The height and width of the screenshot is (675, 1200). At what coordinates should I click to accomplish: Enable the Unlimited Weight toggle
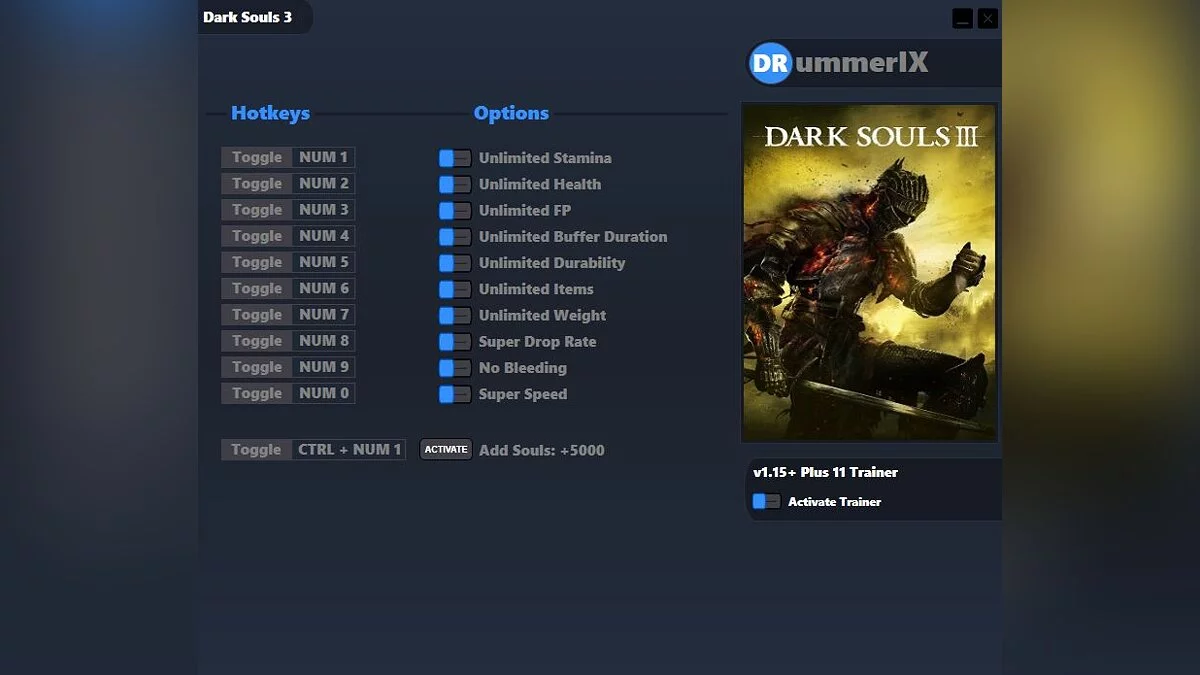(x=454, y=315)
